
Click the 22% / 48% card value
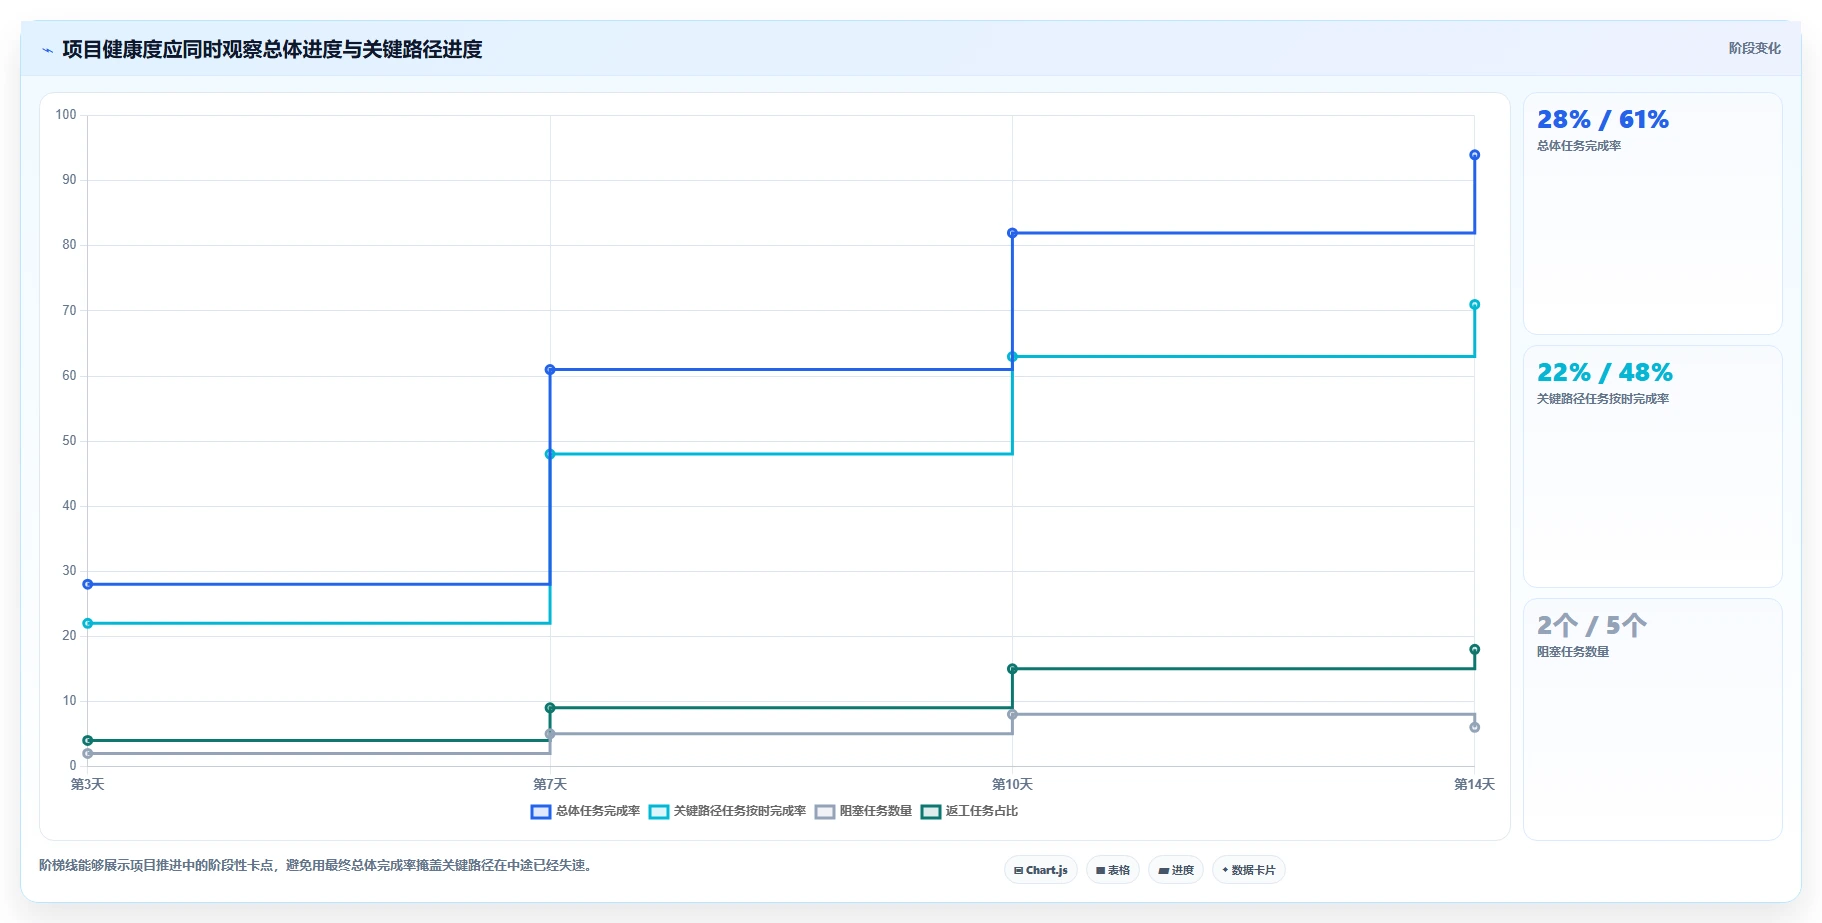(x=1605, y=373)
